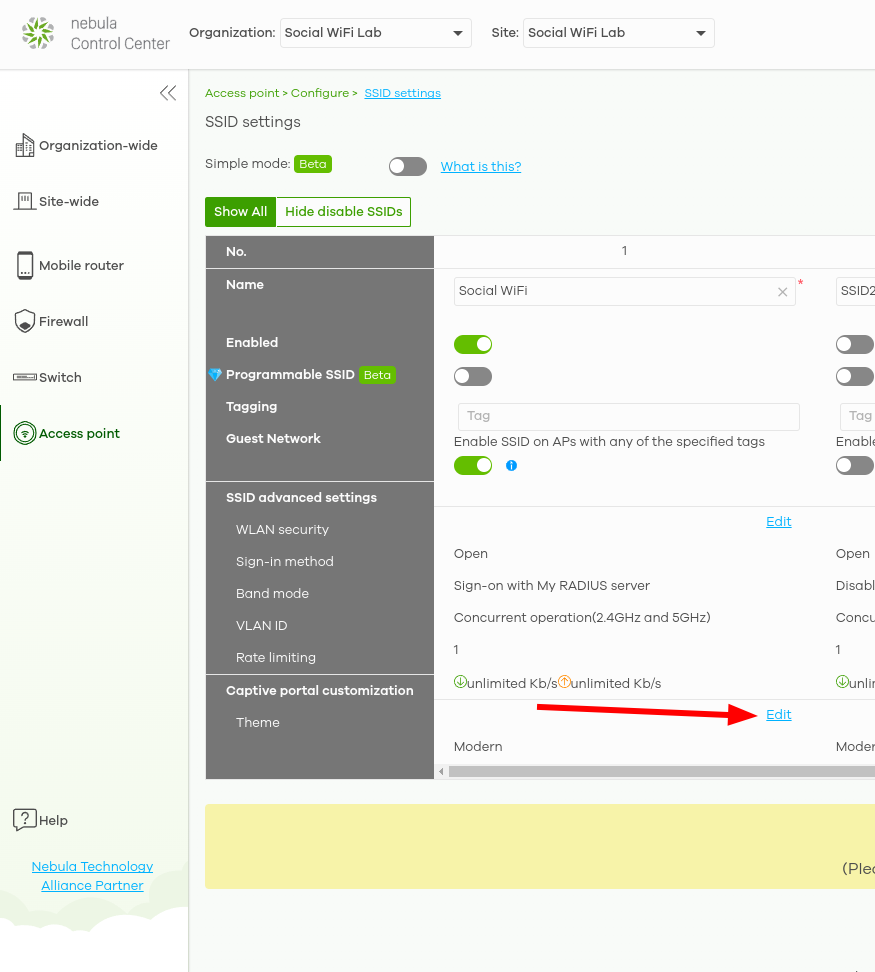Viewport: 875px width, 972px height.
Task: Disable the Social WiFi Enabled toggle
Action: click(x=473, y=344)
